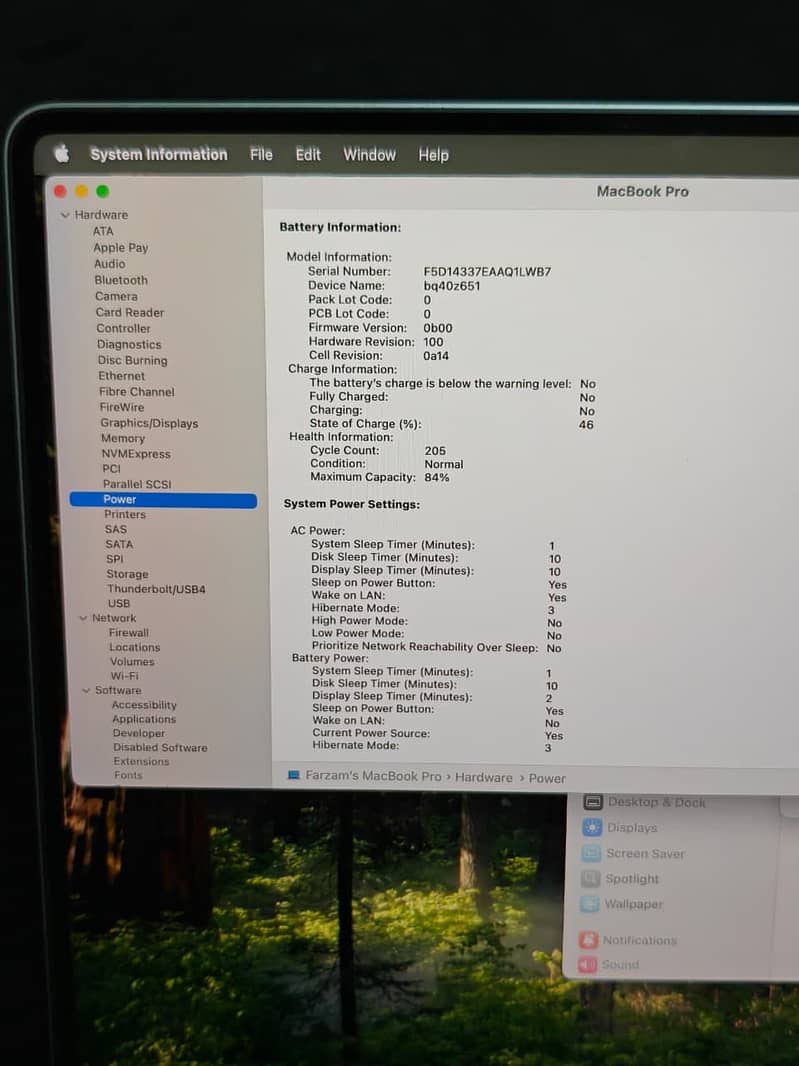The height and width of the screenshot is (1066, 799).
Task: Collapse the Software section chevron
Action: pos(86,690)
